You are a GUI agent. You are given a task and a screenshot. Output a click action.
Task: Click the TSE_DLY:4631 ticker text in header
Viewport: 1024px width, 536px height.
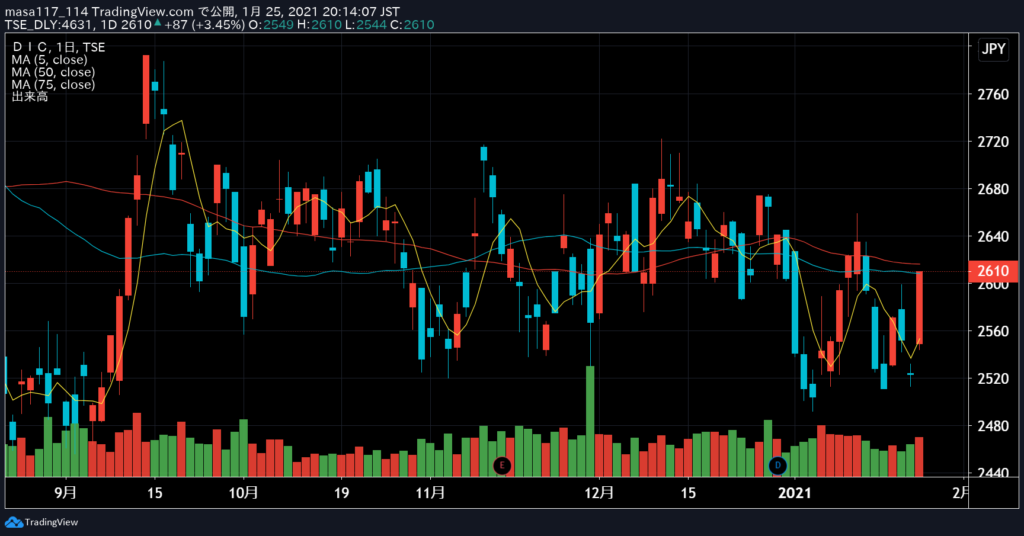point(50,25)
